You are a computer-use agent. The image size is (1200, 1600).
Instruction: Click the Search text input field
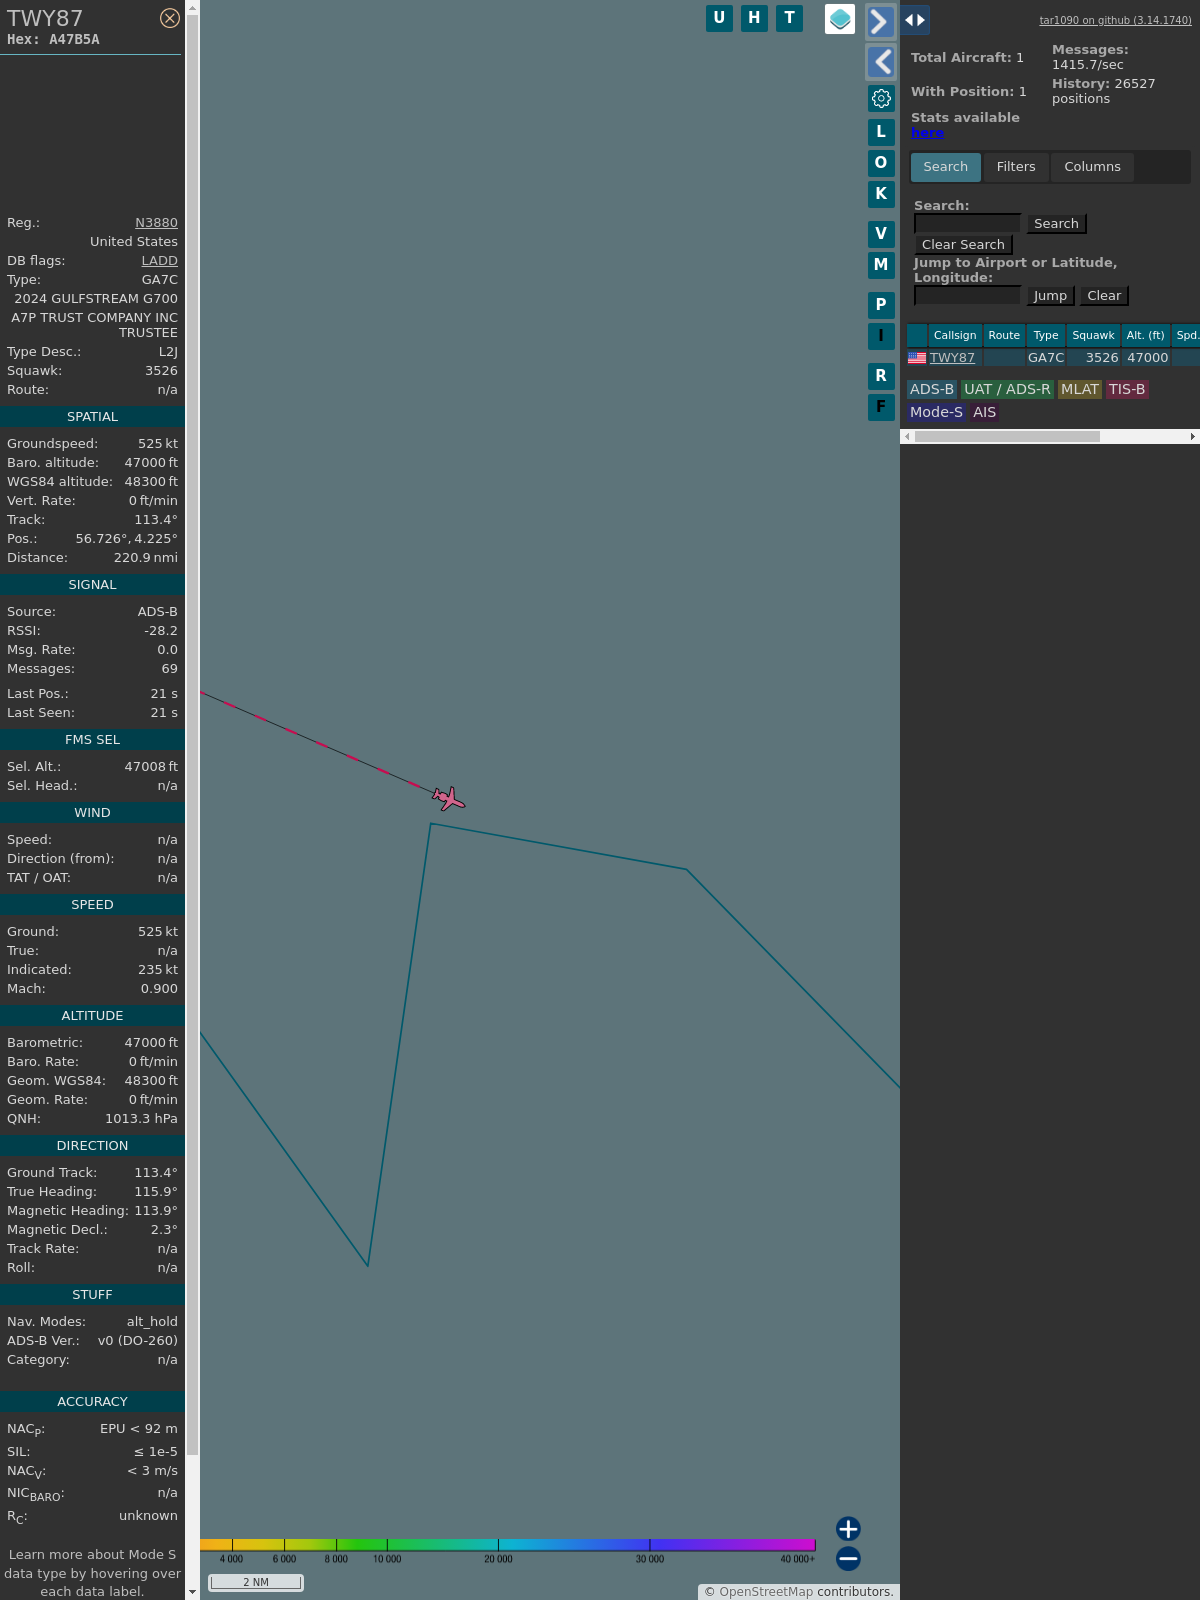point(967,224)
